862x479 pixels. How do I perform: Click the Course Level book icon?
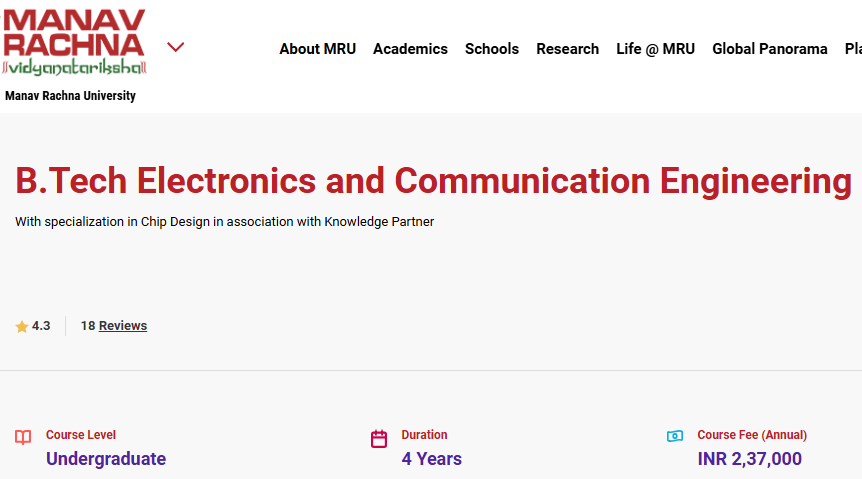[23, 438]
